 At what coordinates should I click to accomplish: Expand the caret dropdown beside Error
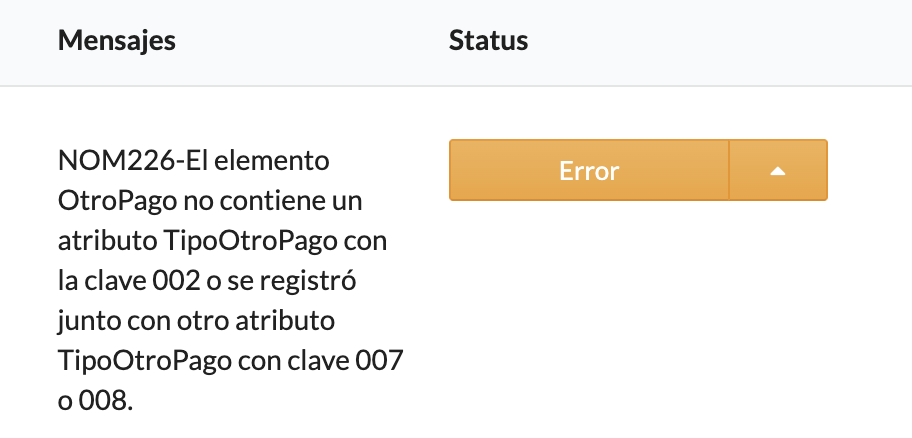click(x=778, y=171)
